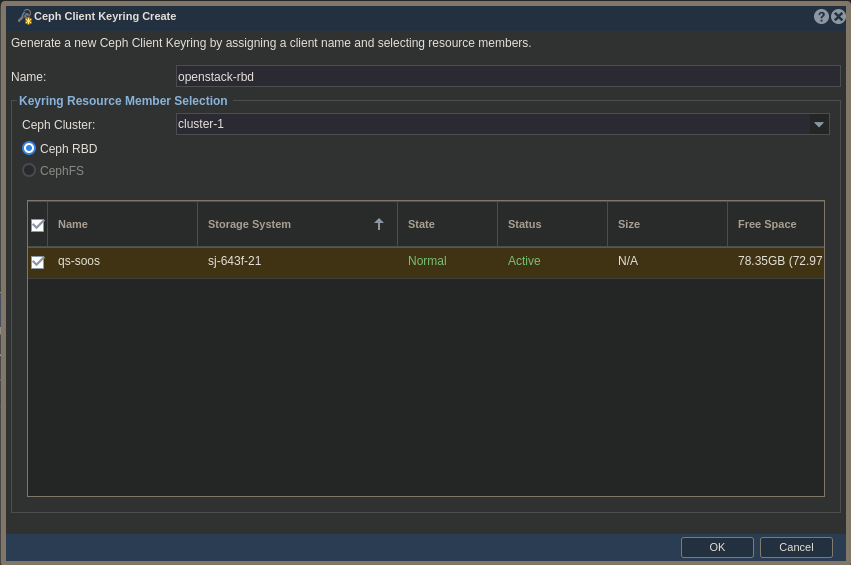851x565 pixels.
Task: Click the keyring icon in title bar
Action: 25,16
